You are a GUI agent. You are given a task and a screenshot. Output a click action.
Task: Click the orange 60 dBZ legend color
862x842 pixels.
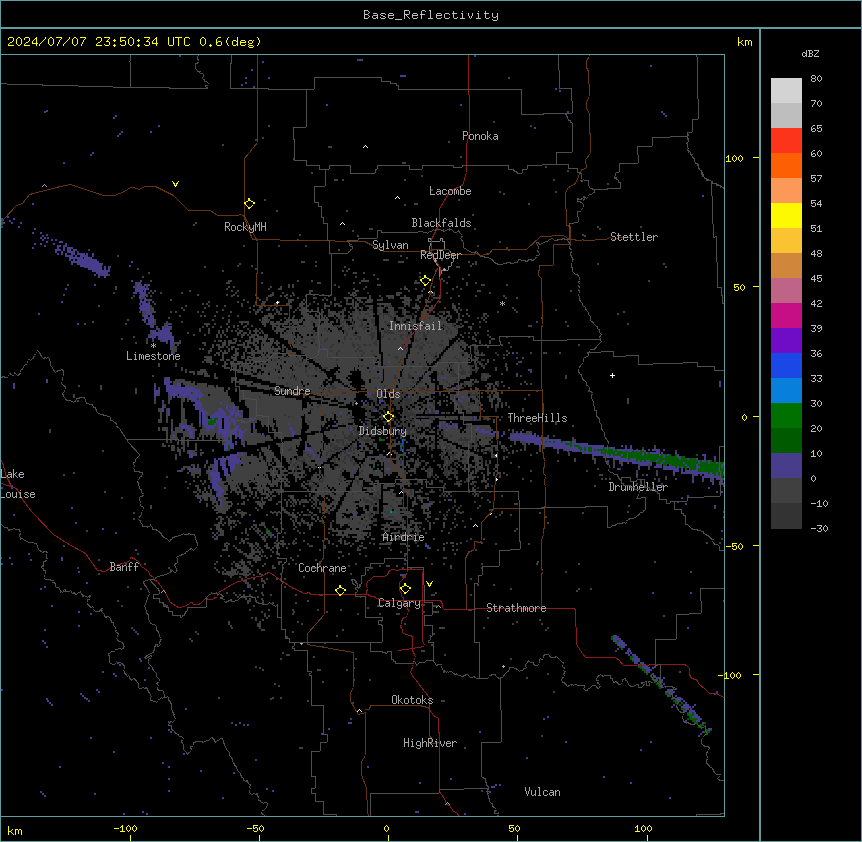point(786,165)
